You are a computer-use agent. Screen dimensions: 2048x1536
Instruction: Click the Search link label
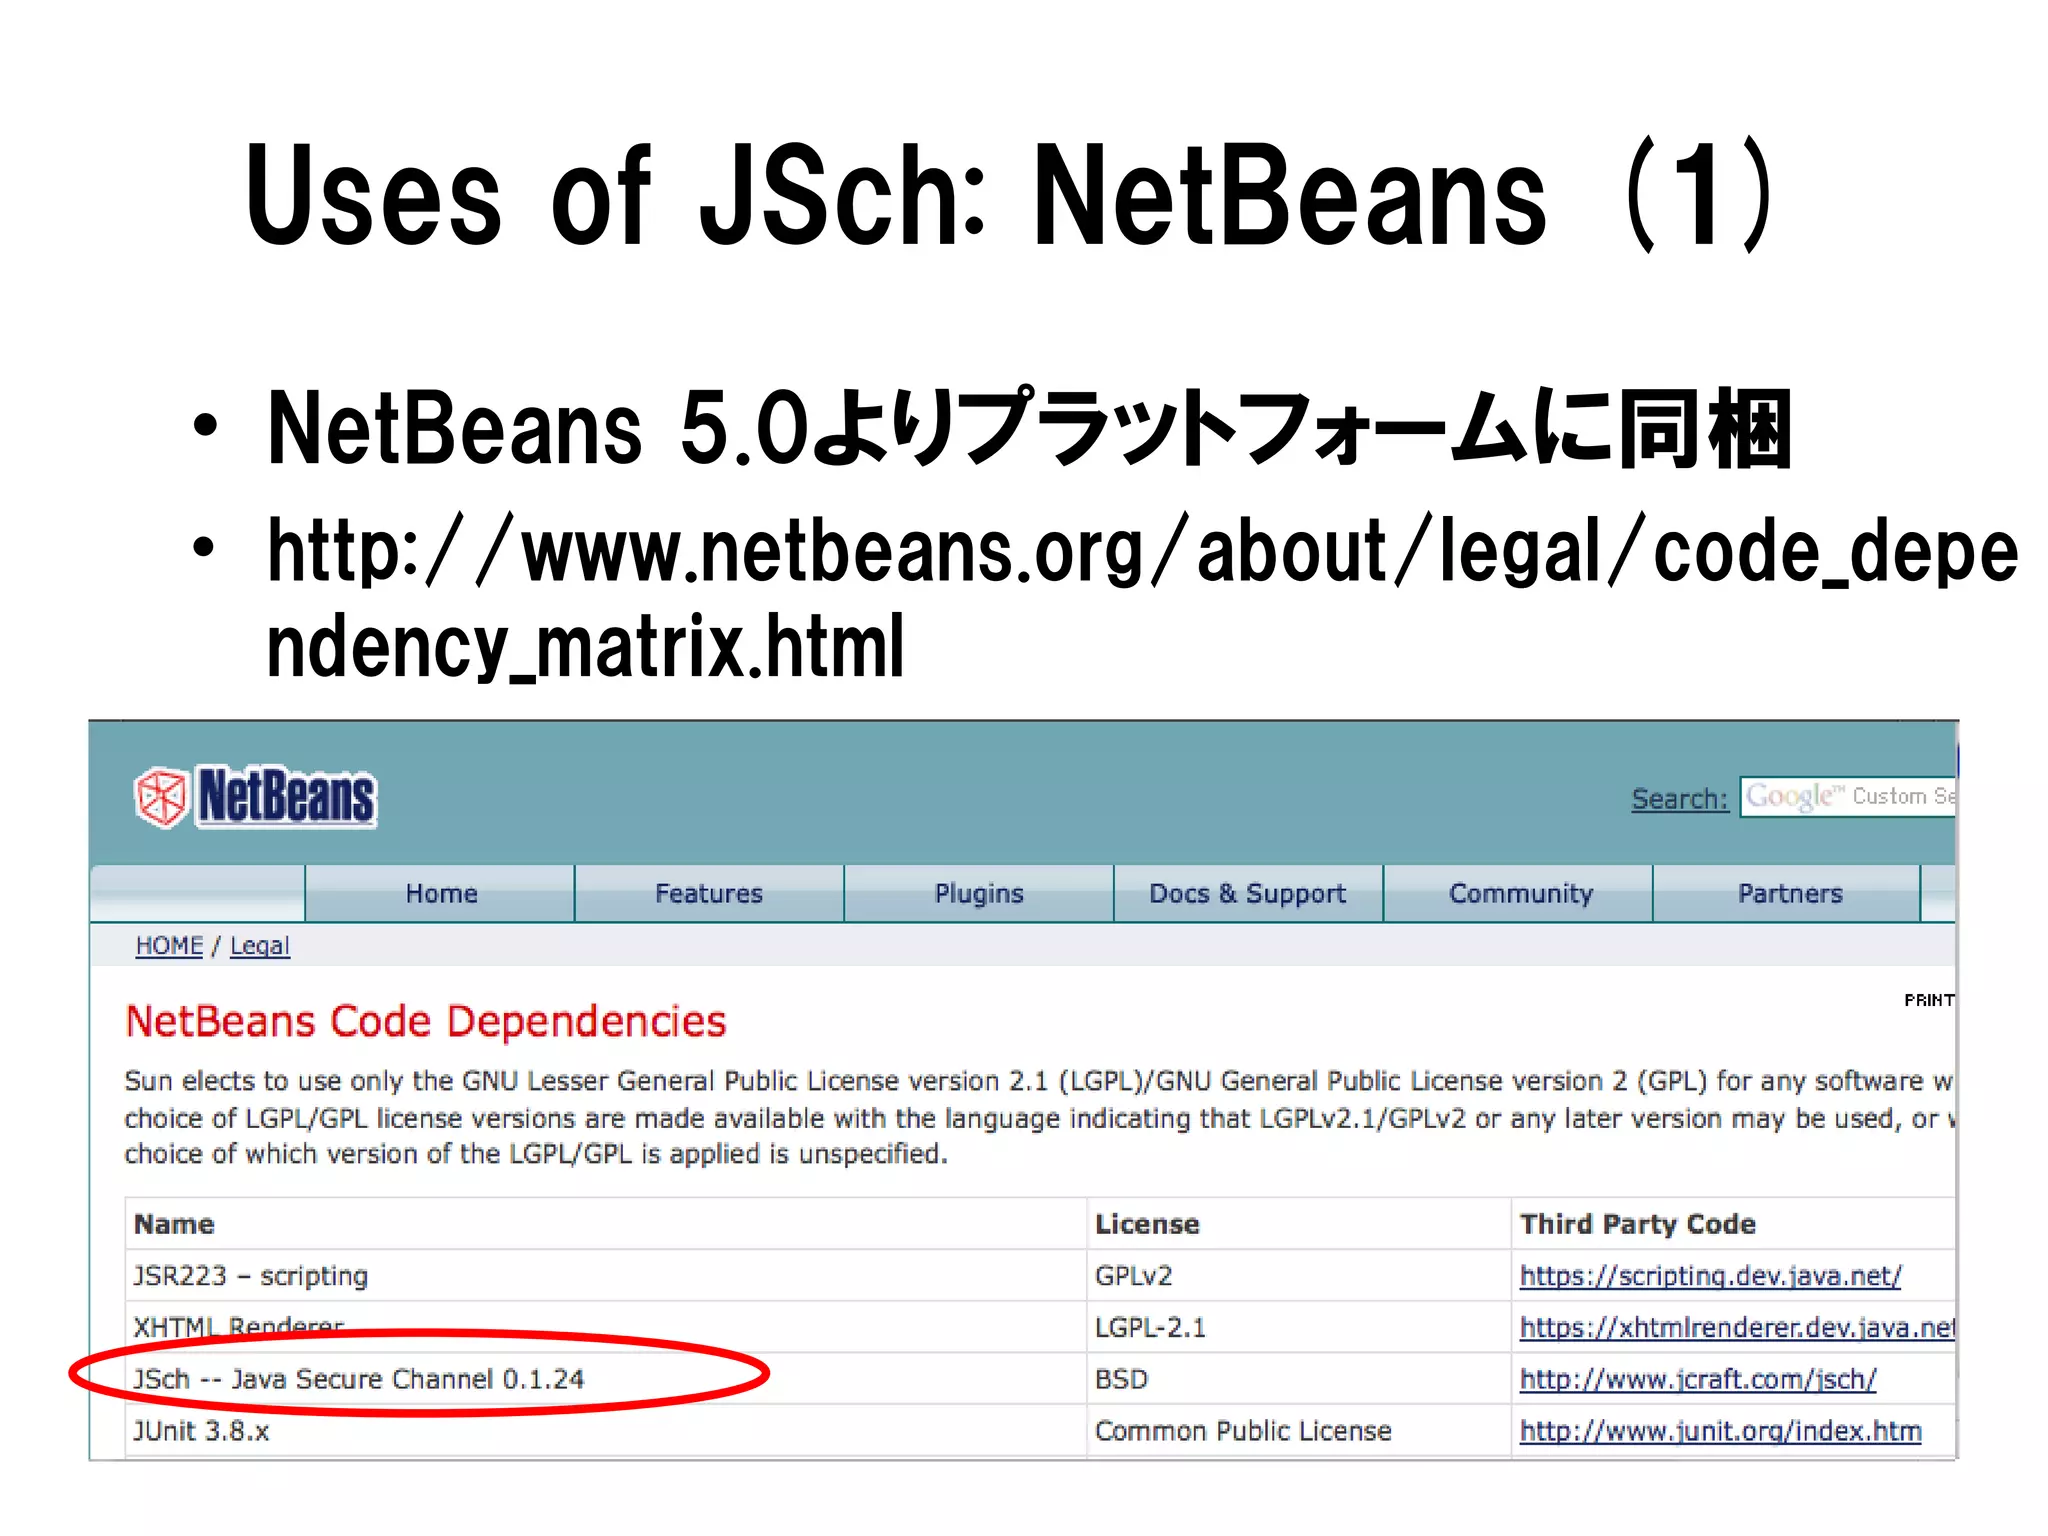click(x=1679, y=799)
